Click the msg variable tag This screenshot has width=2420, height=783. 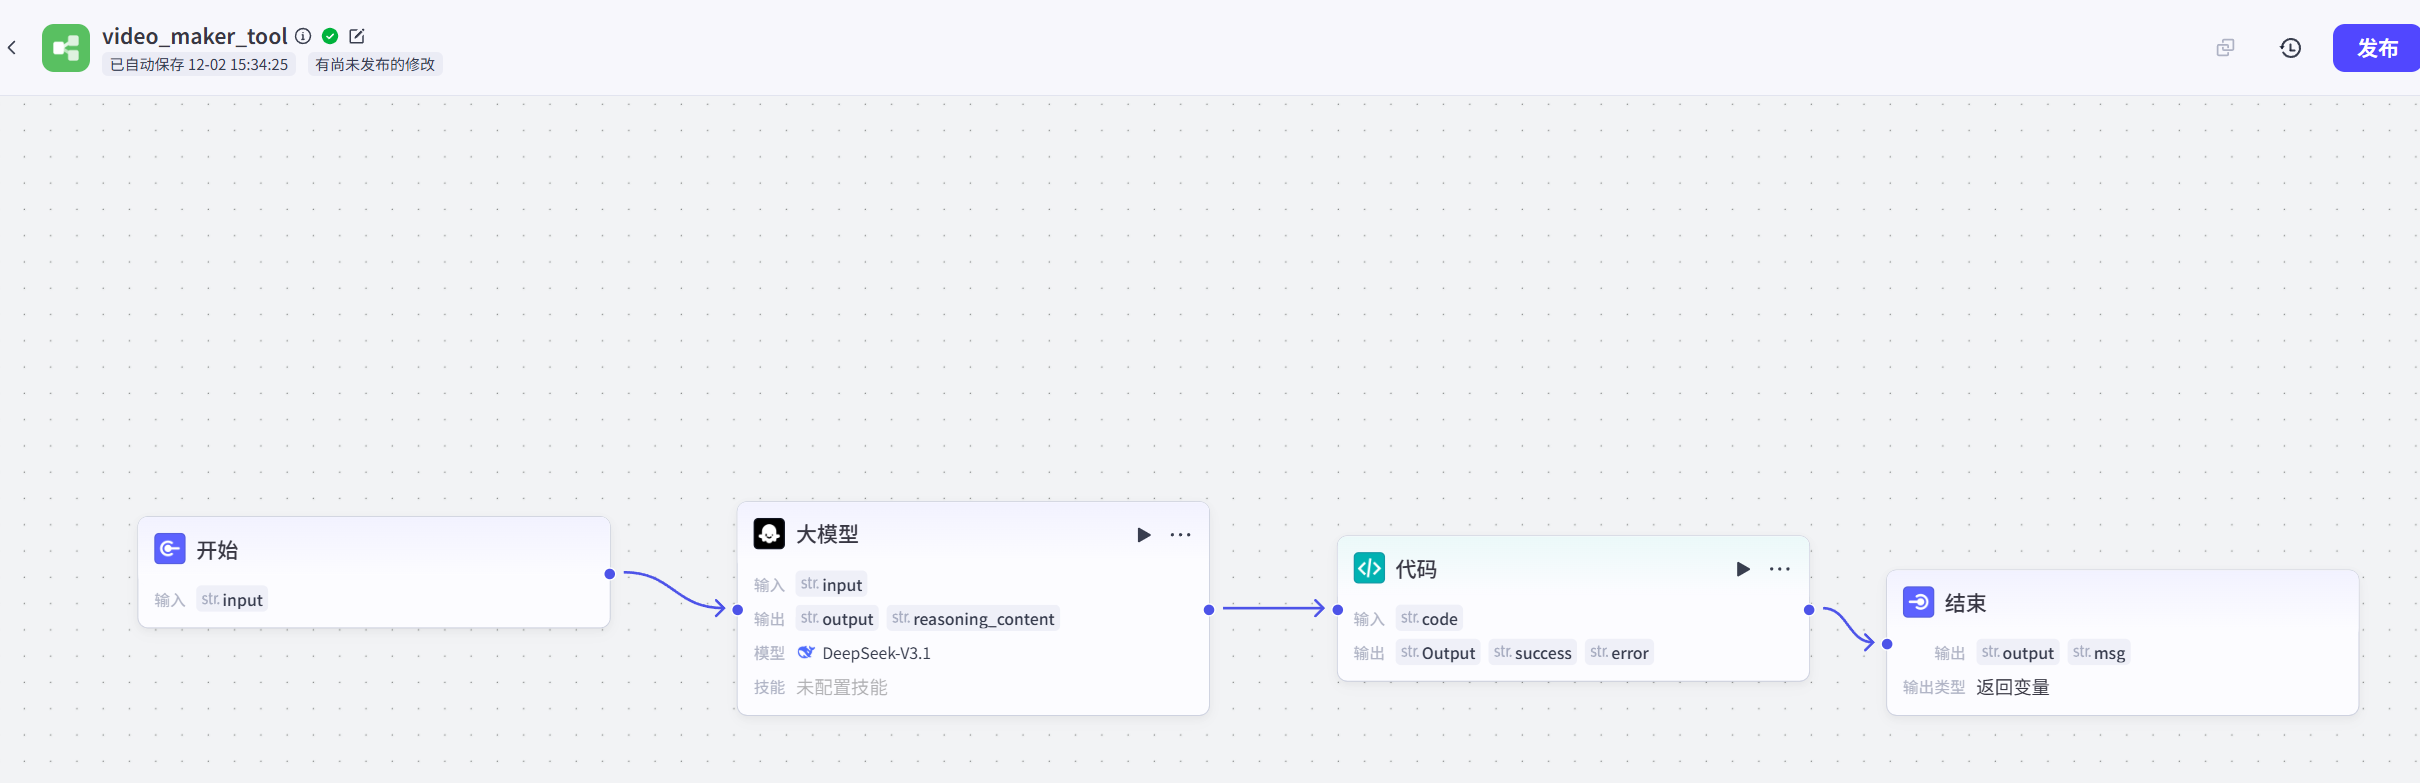tap(2099, 653)
